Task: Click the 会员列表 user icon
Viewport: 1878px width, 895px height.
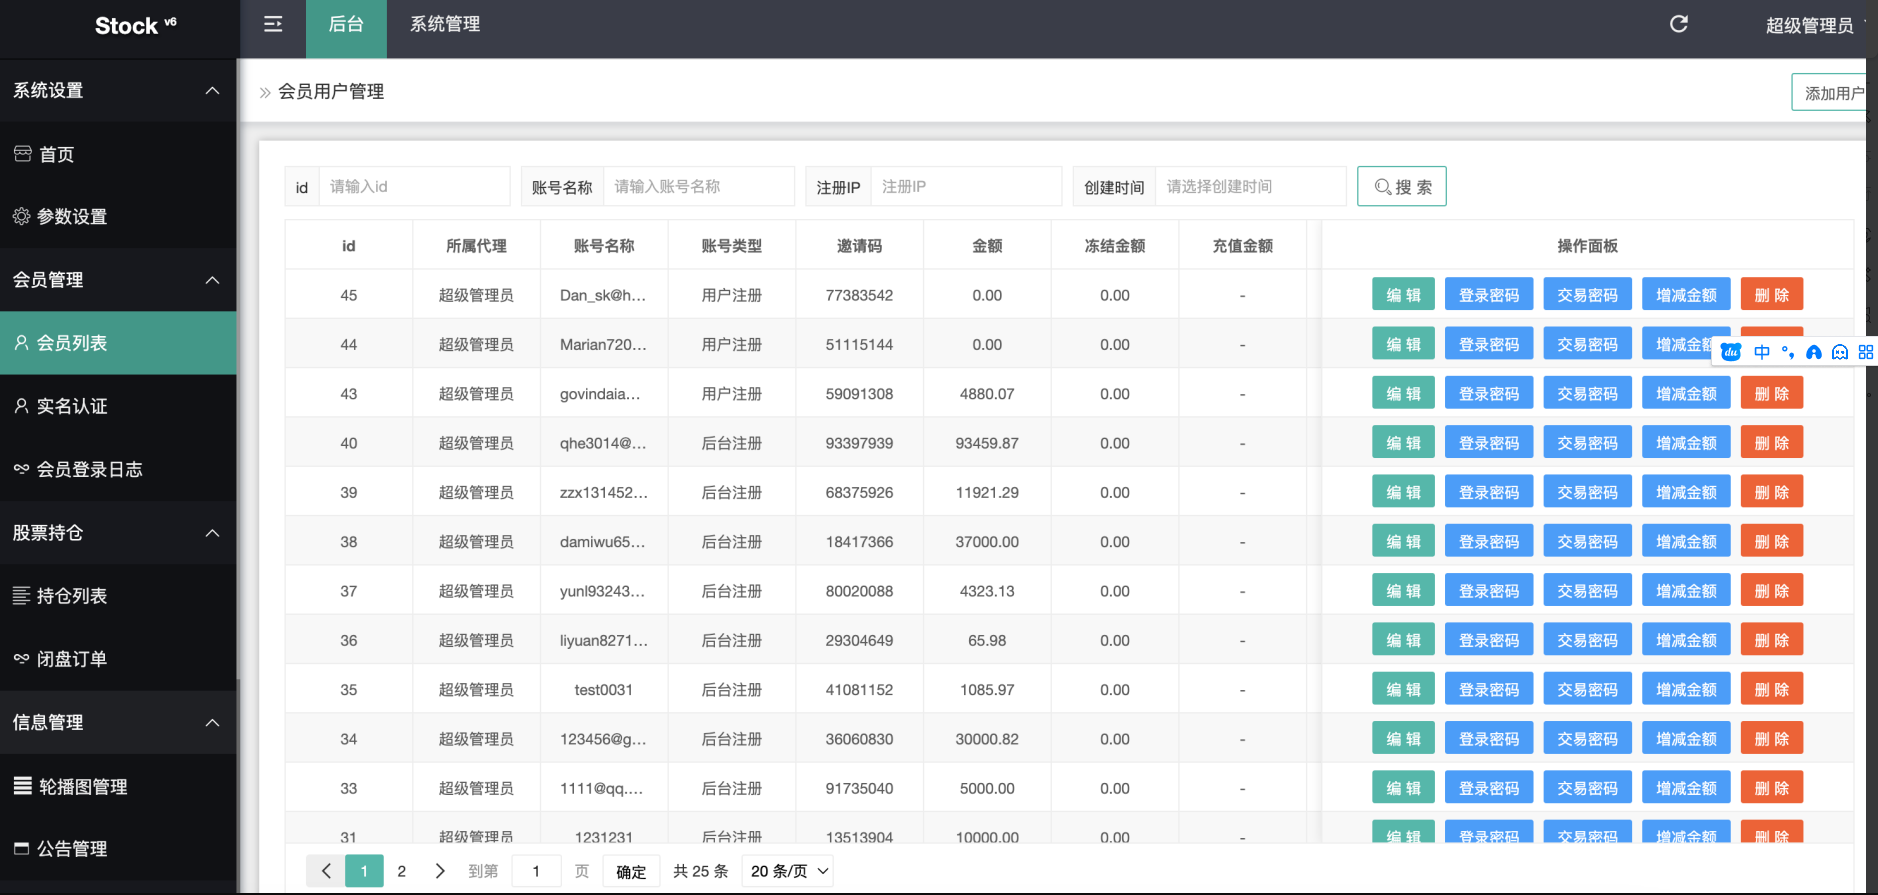Action: (22, 342)
